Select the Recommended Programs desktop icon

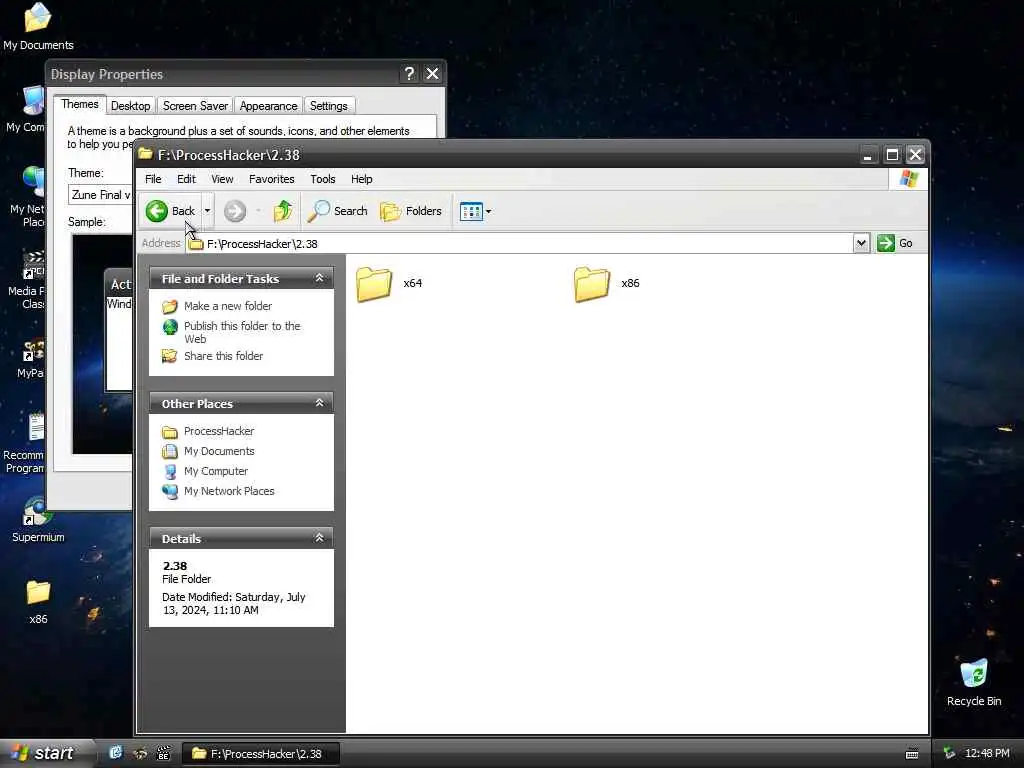pos(25,443)
